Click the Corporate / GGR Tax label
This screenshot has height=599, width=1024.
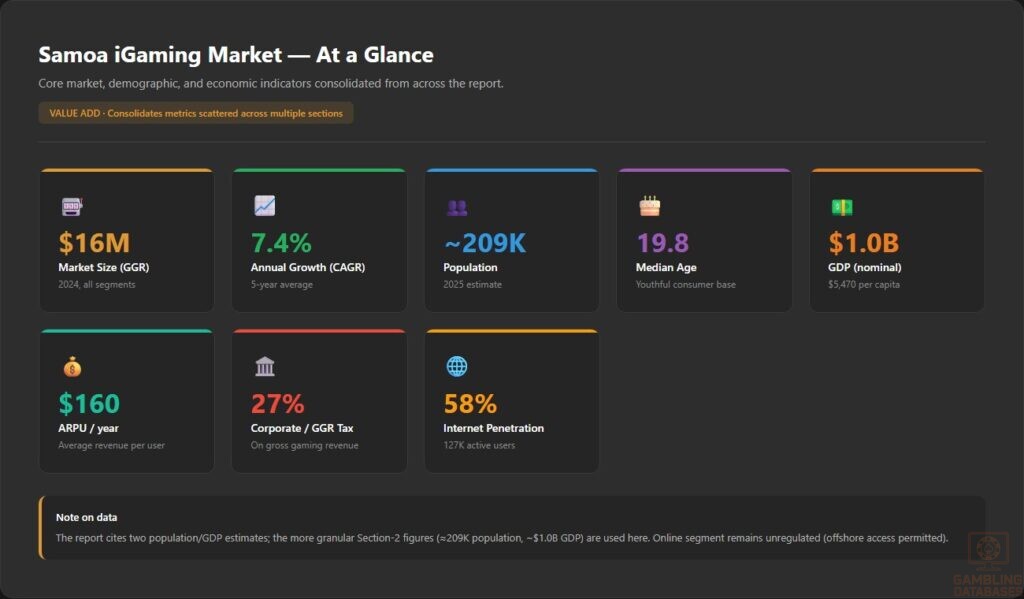tap(302, 428)
